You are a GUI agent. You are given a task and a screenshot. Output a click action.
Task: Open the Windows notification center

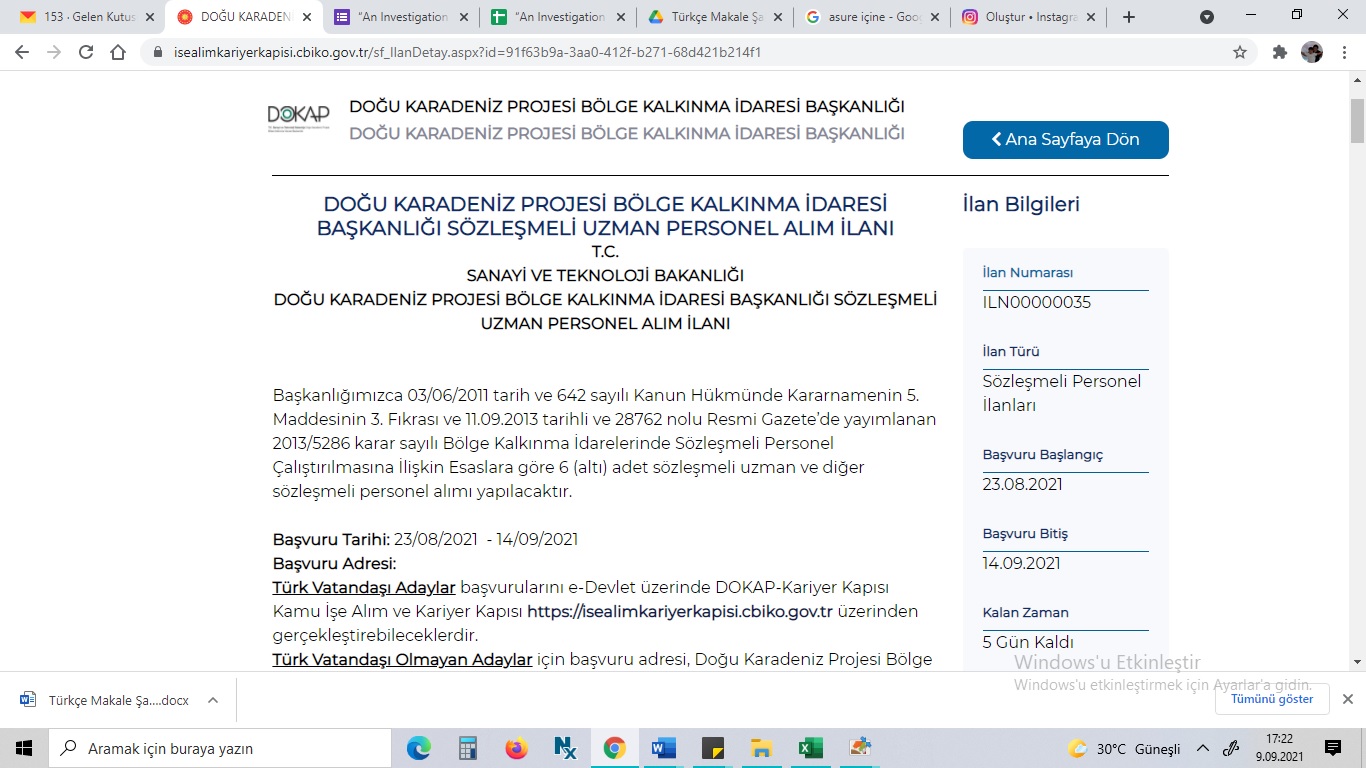(1333, 748)
